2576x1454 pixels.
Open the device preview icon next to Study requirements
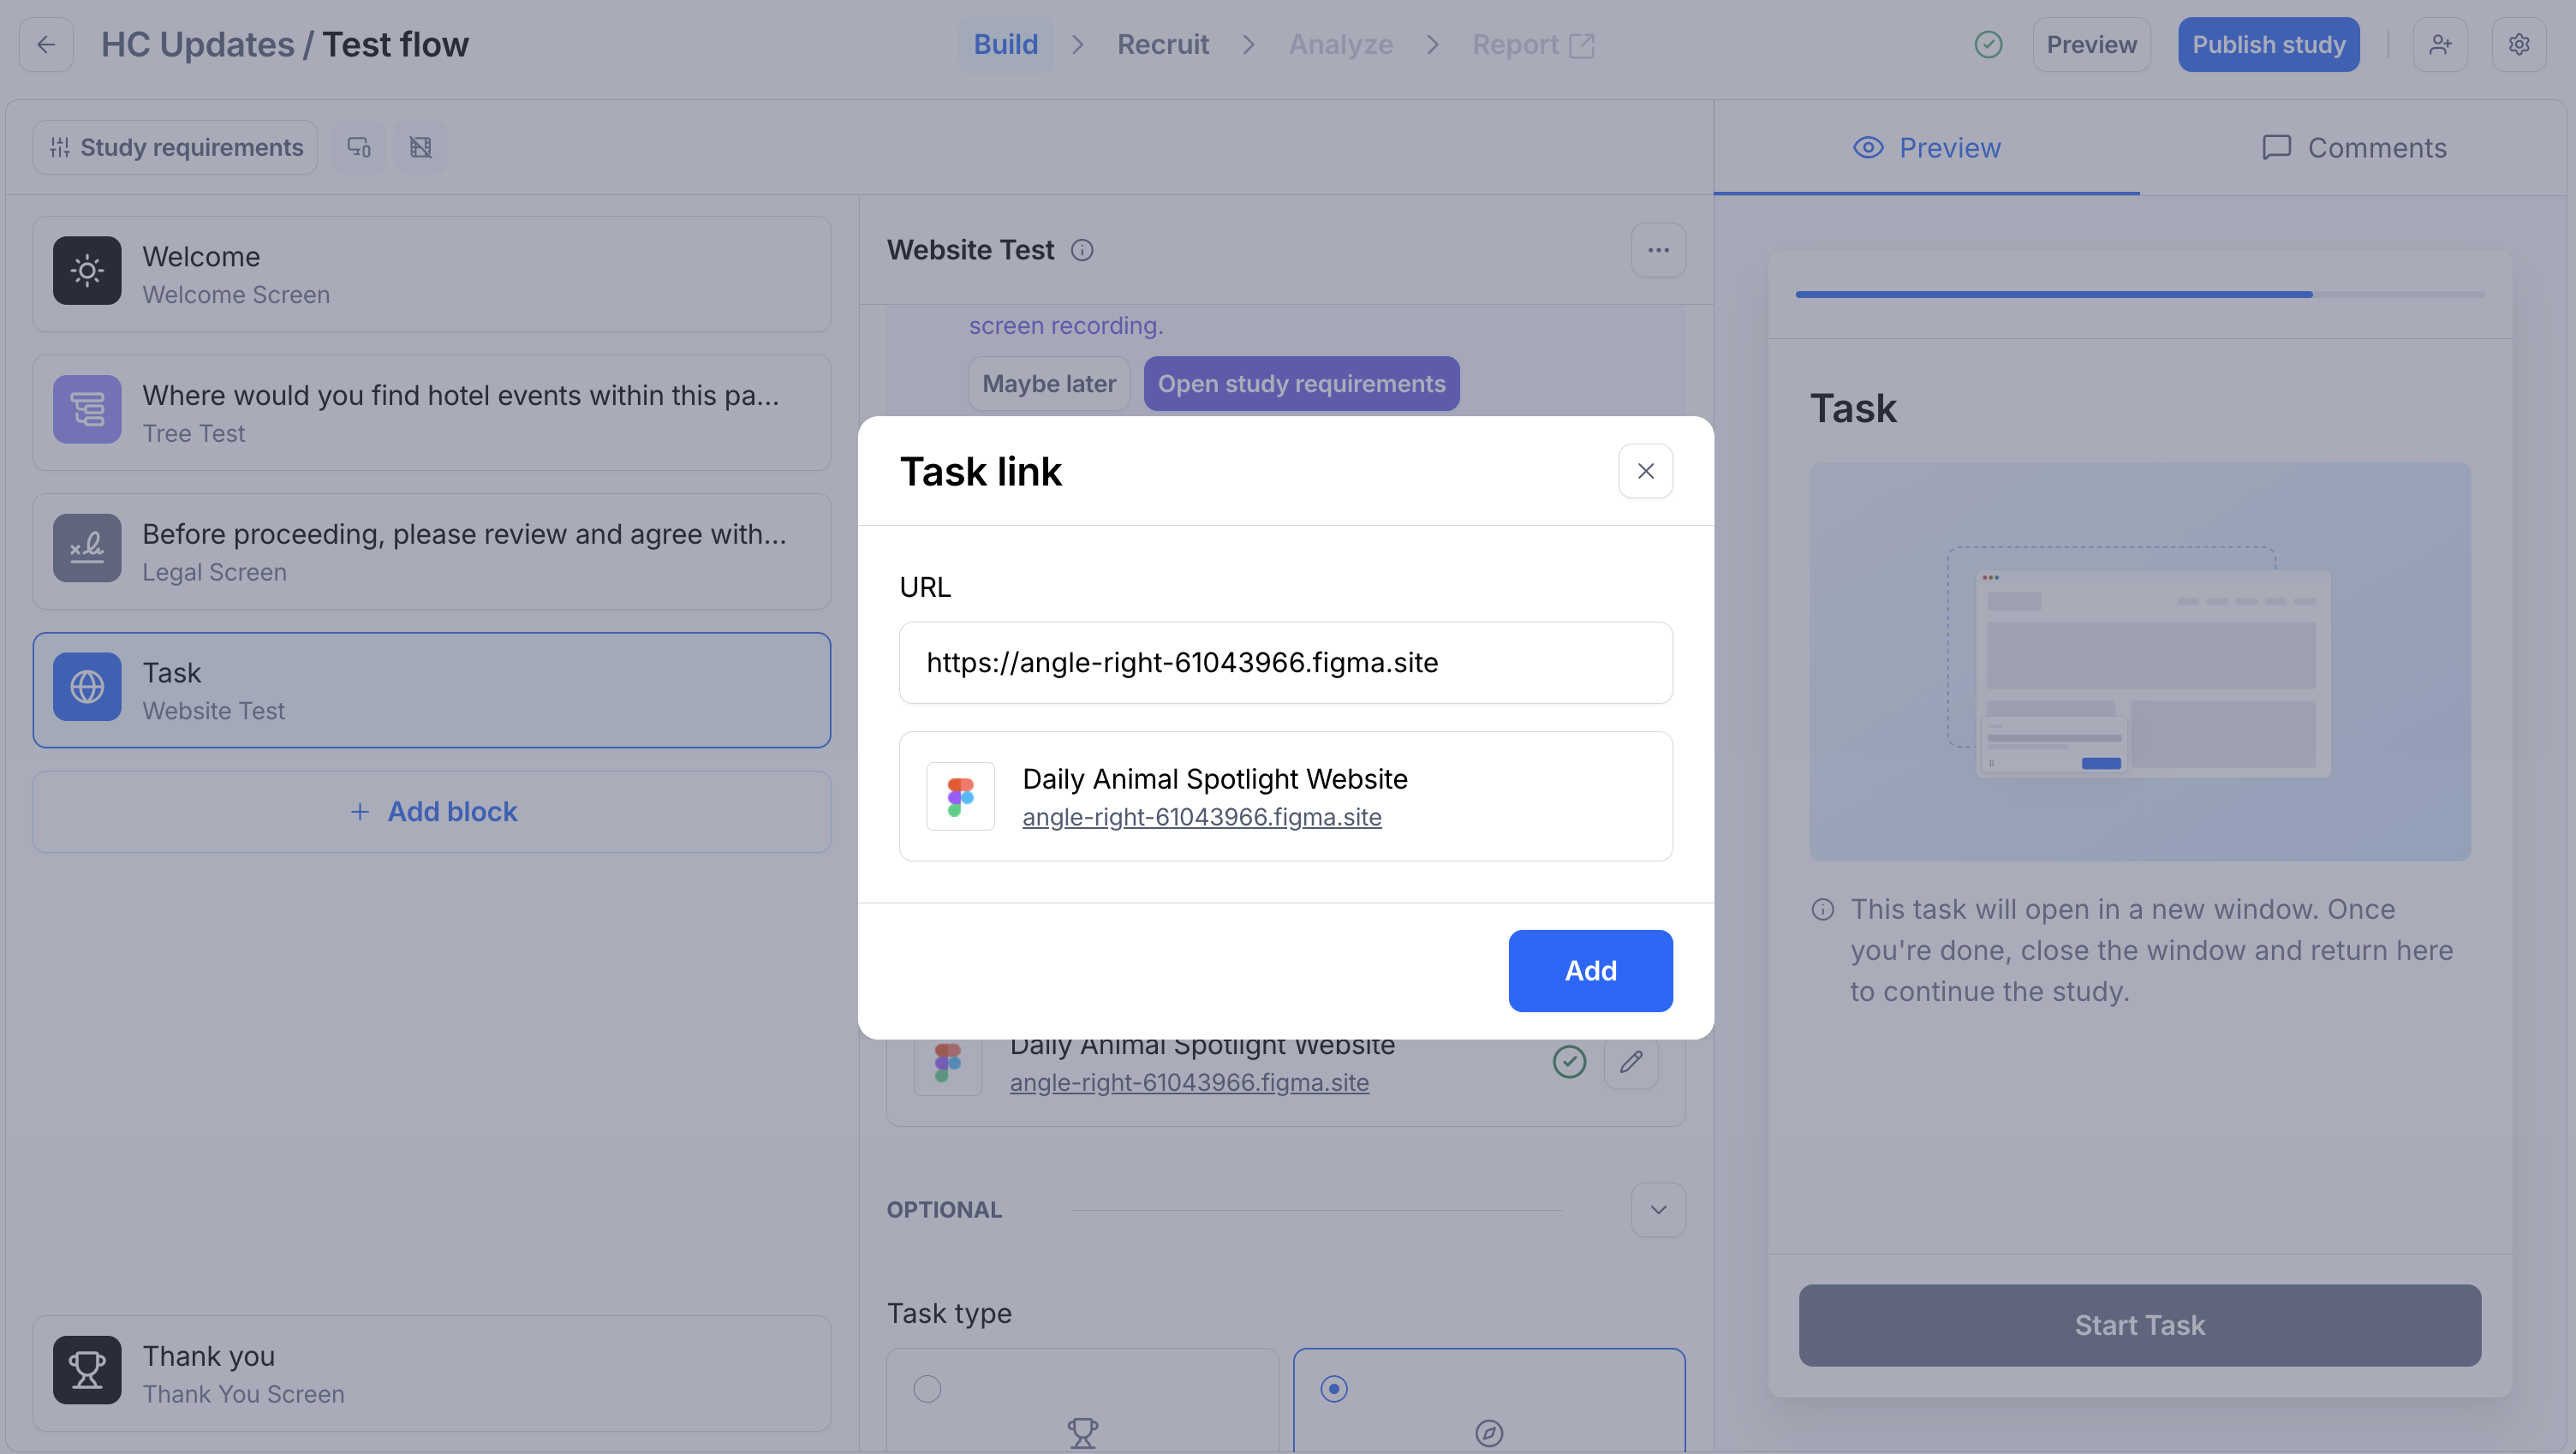coord(359,148)
